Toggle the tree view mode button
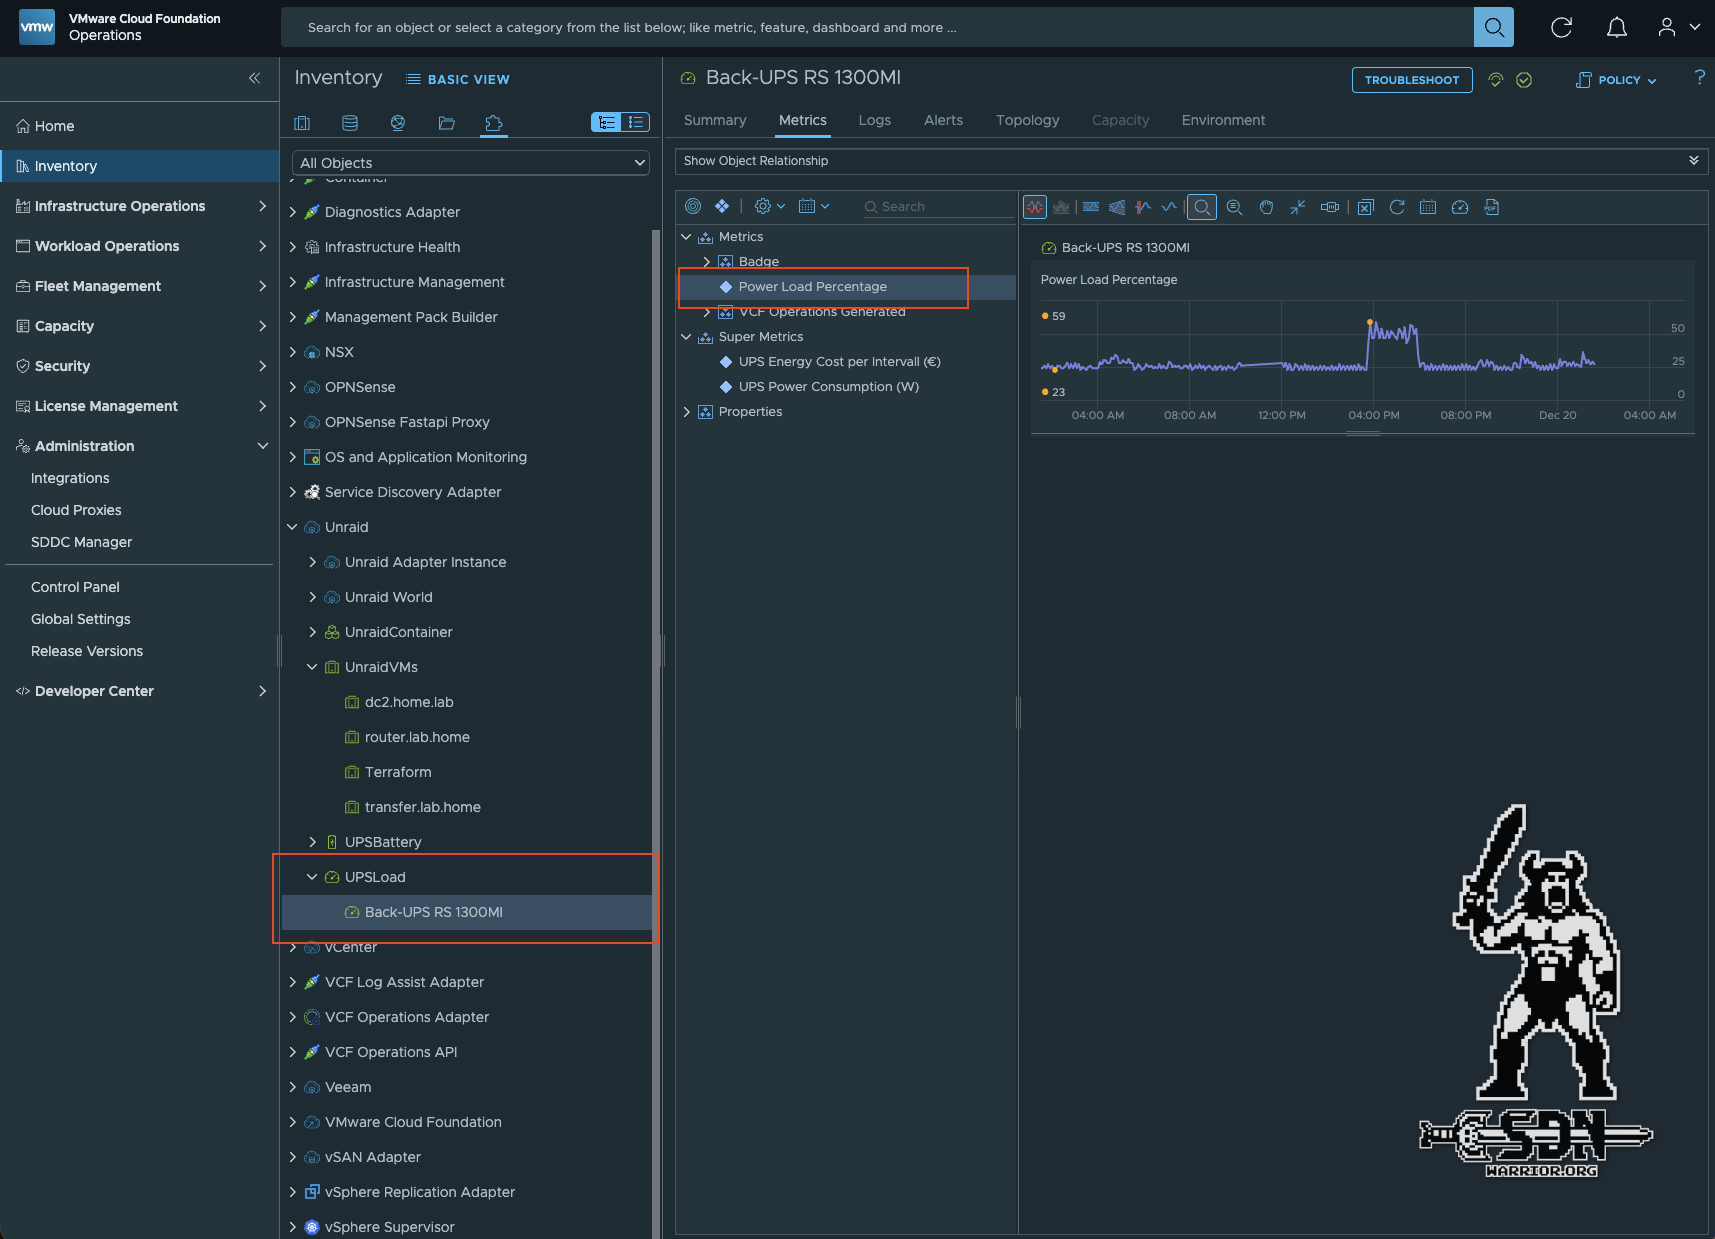The height and width of the screenshot is (1239, 1715). click(606, 122)
